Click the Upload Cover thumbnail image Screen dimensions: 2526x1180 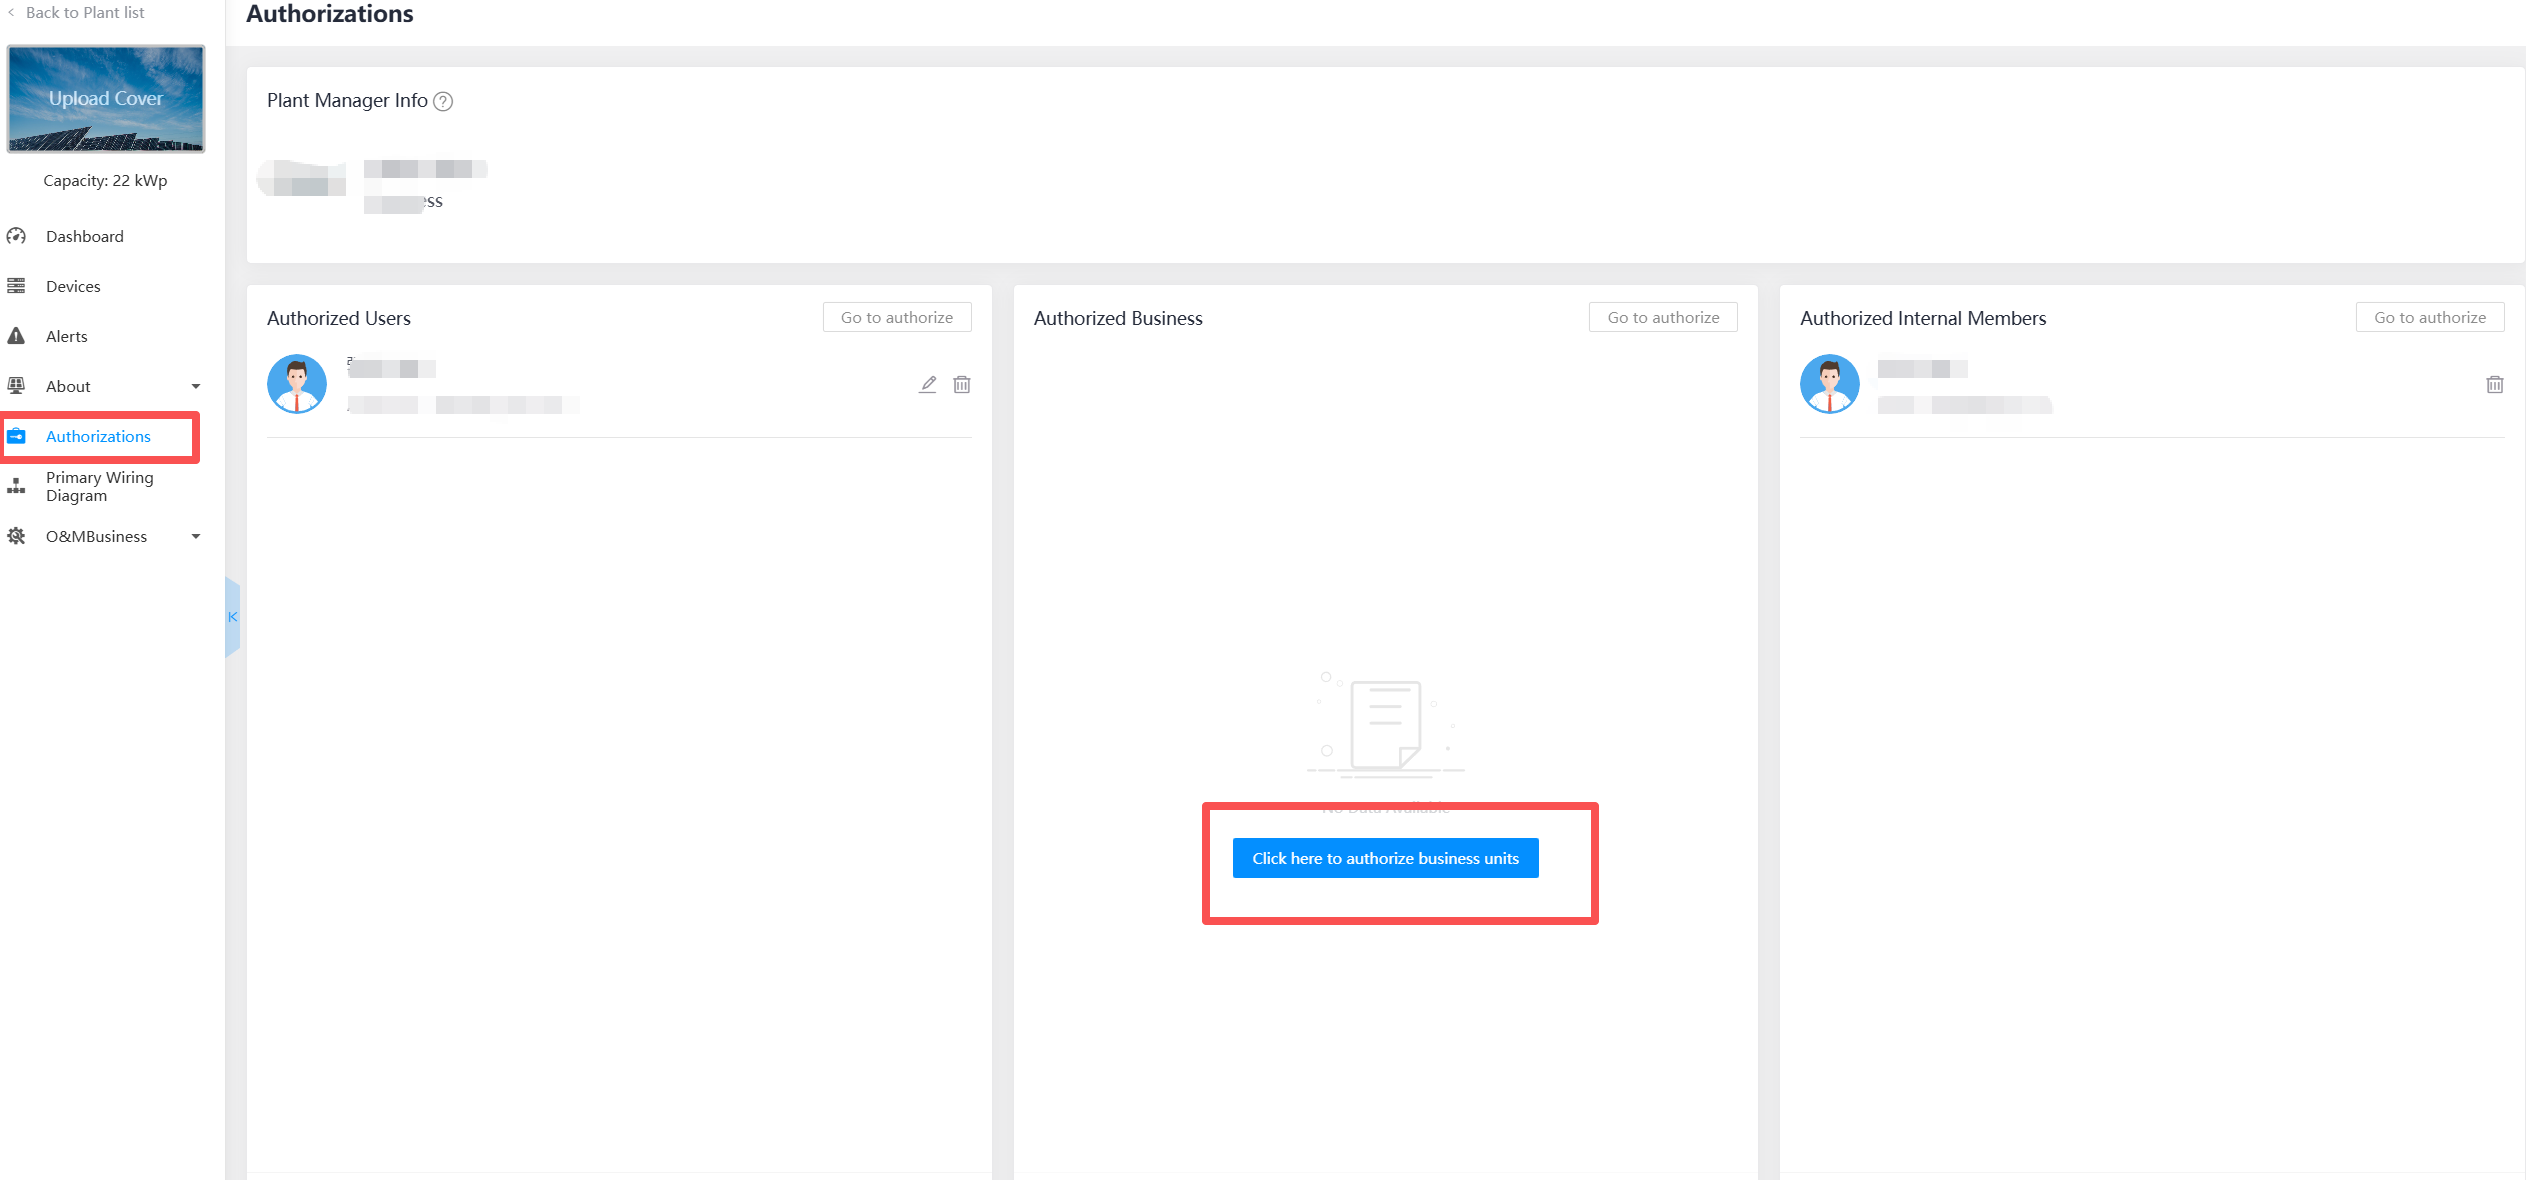coord(106,98)
